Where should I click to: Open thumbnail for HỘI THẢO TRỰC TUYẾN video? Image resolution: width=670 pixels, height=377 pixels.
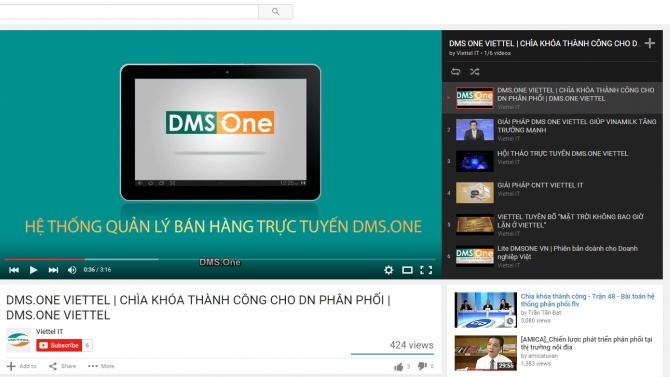pos(474,161)
